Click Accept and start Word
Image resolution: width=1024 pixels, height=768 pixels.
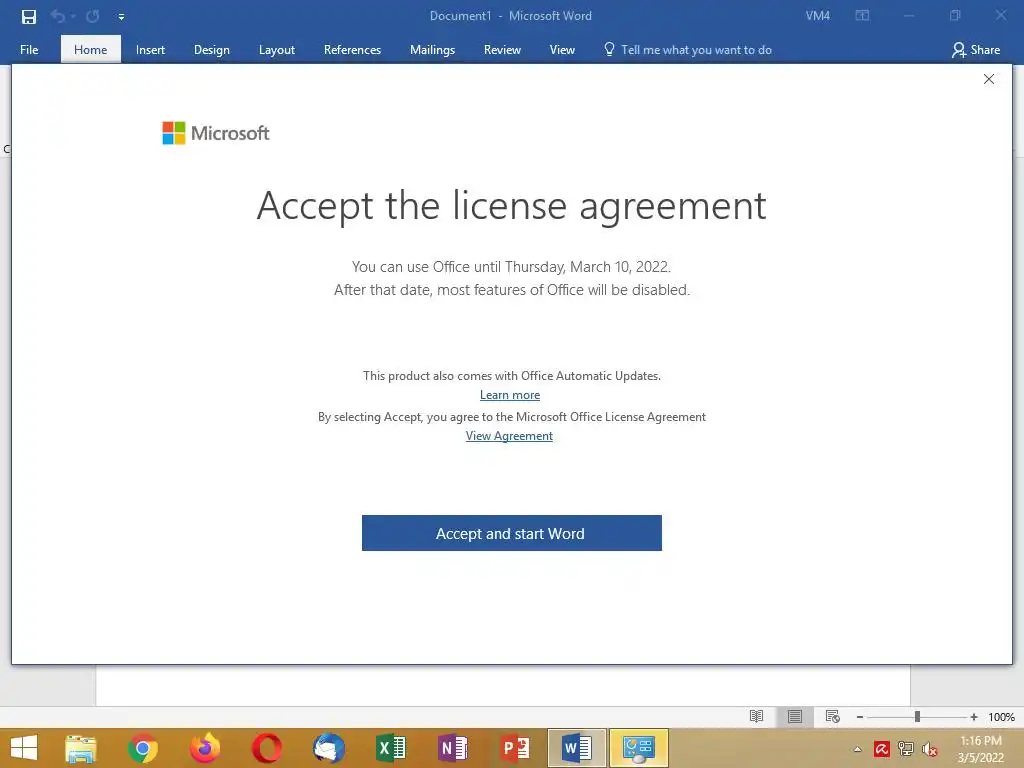click(512, 533)
